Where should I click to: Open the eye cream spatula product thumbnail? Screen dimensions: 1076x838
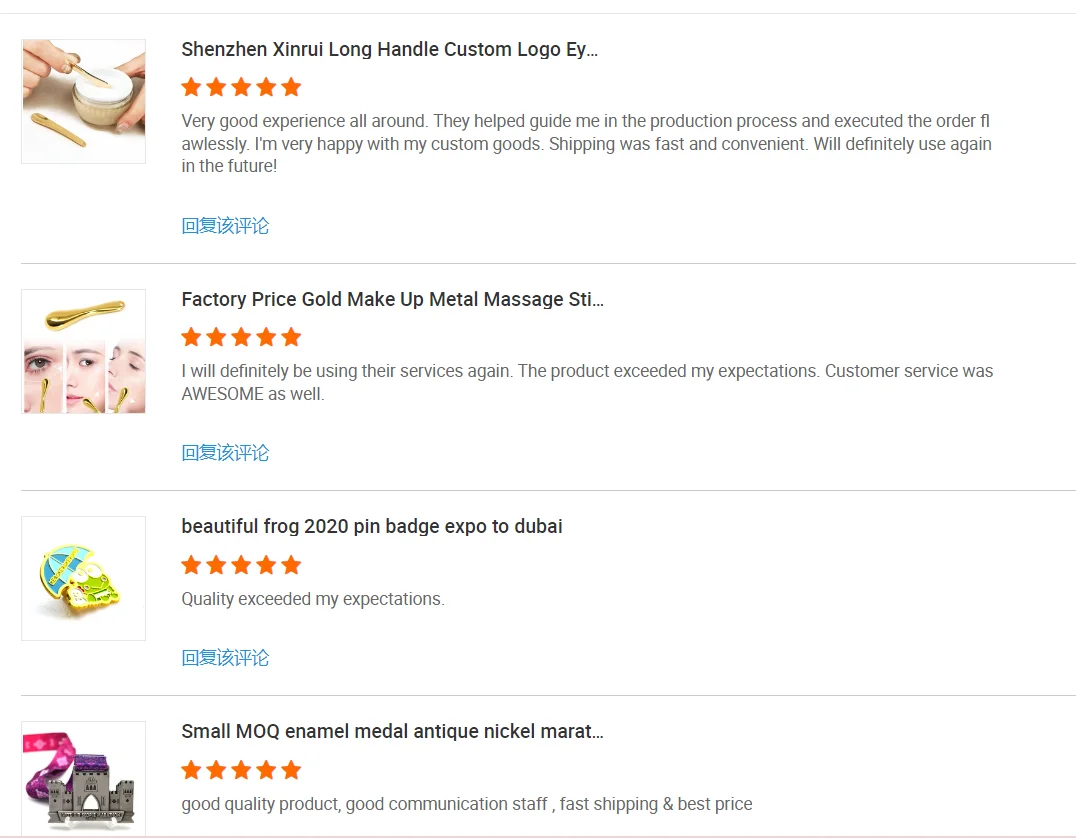(x=84, y=101)
